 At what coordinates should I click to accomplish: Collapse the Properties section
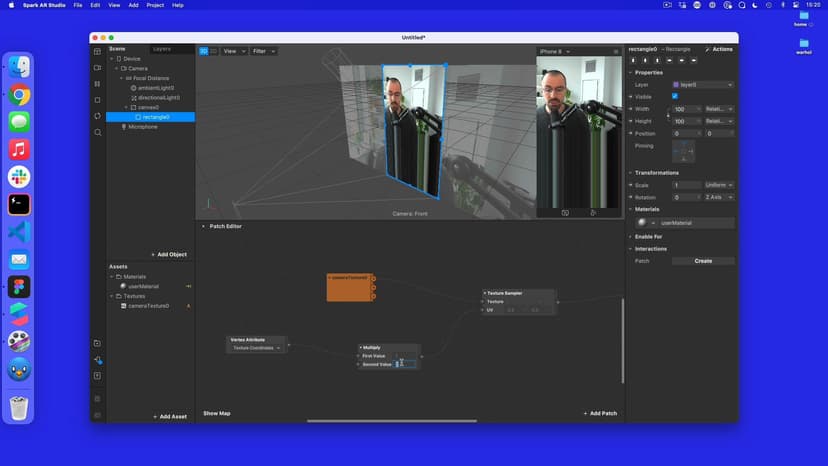(x=631, y=72)
